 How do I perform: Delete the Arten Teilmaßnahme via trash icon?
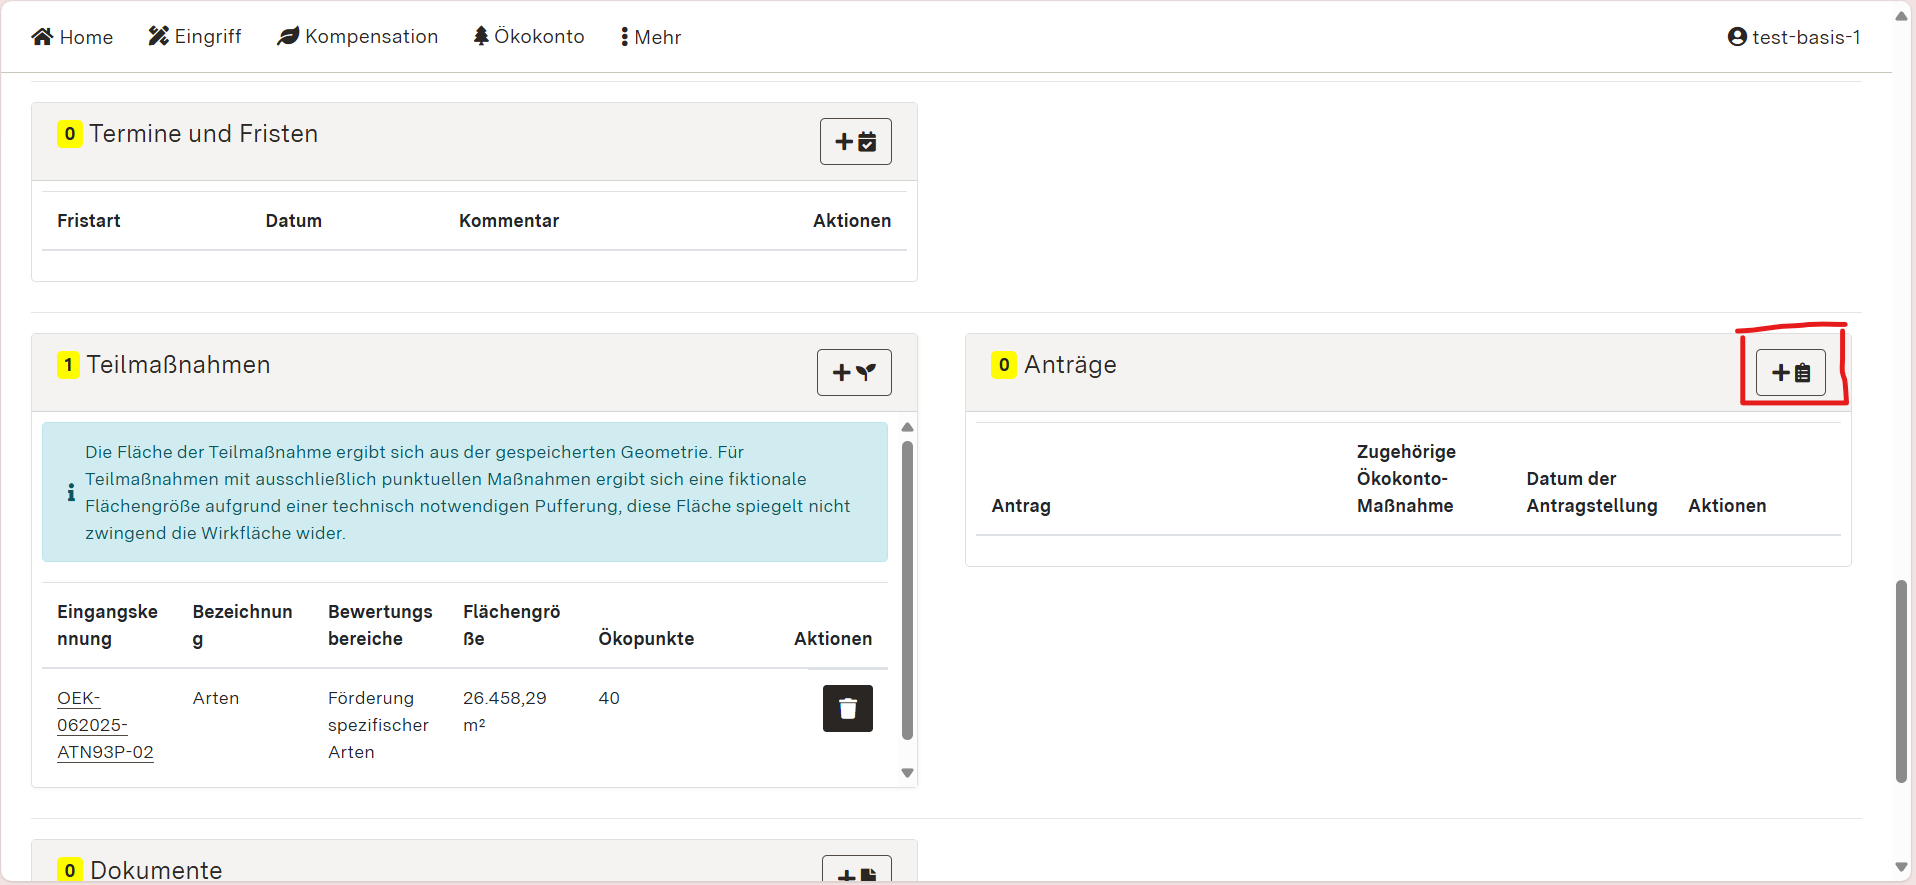coord(847,709)
